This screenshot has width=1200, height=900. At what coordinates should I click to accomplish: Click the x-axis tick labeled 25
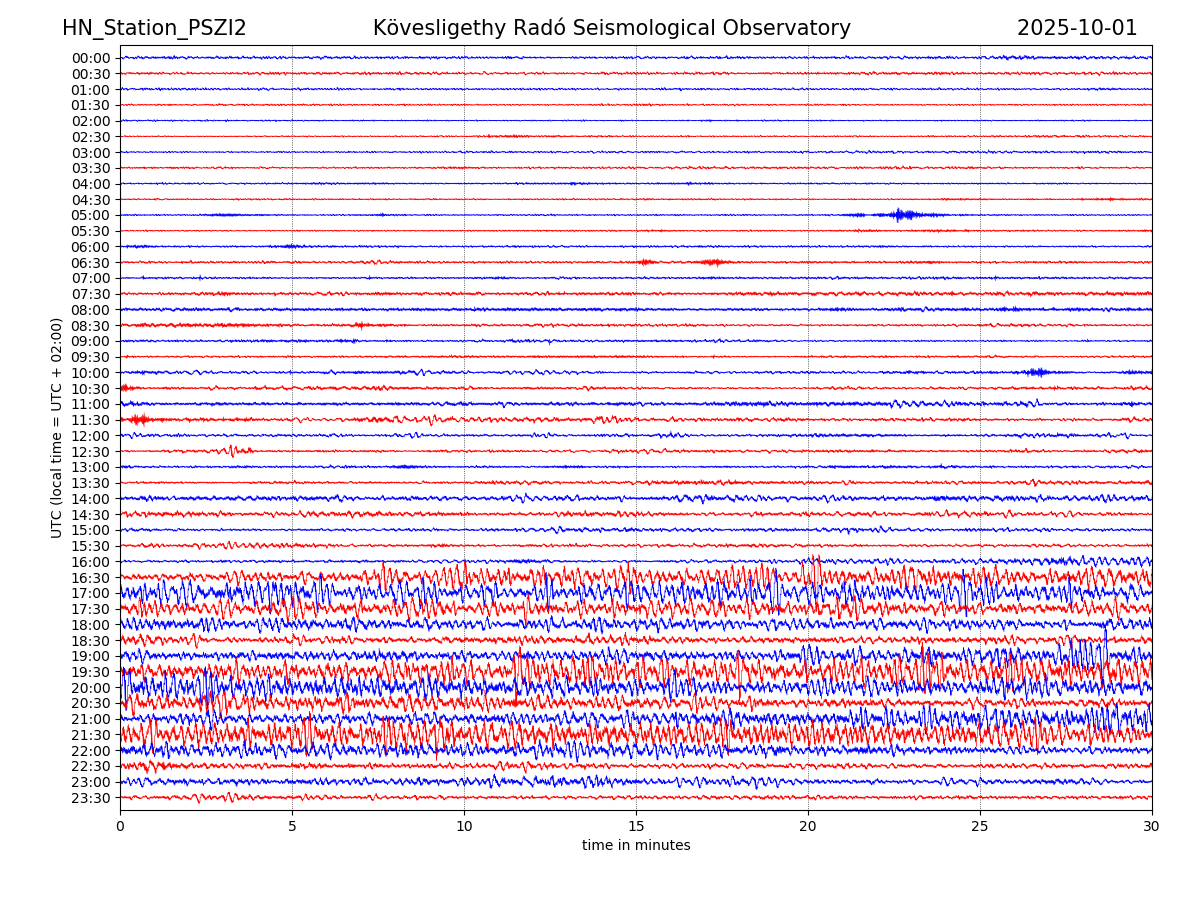click(x=980, y=826)
